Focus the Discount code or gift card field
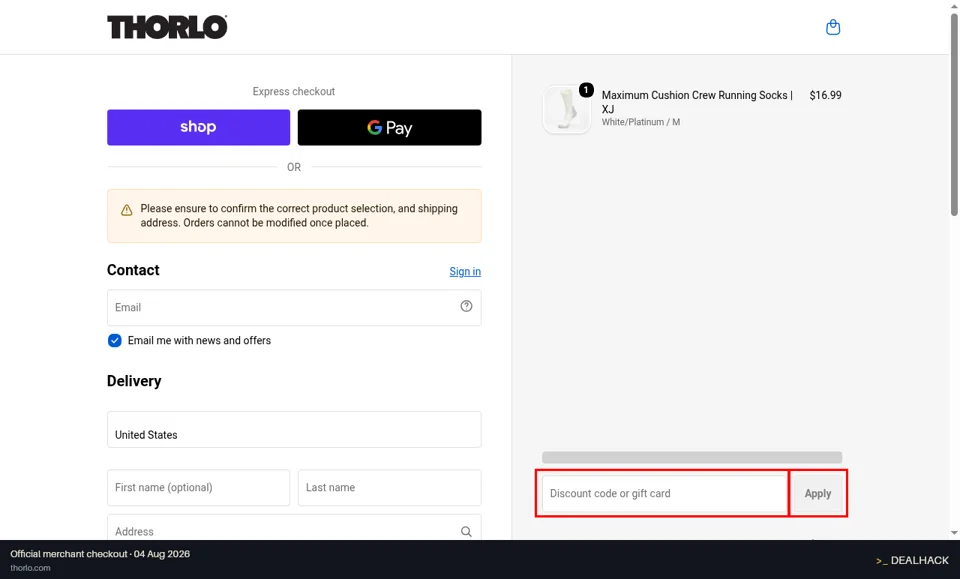Image resolution: width=960 pixels, height=579 pixels. (664, 493)
